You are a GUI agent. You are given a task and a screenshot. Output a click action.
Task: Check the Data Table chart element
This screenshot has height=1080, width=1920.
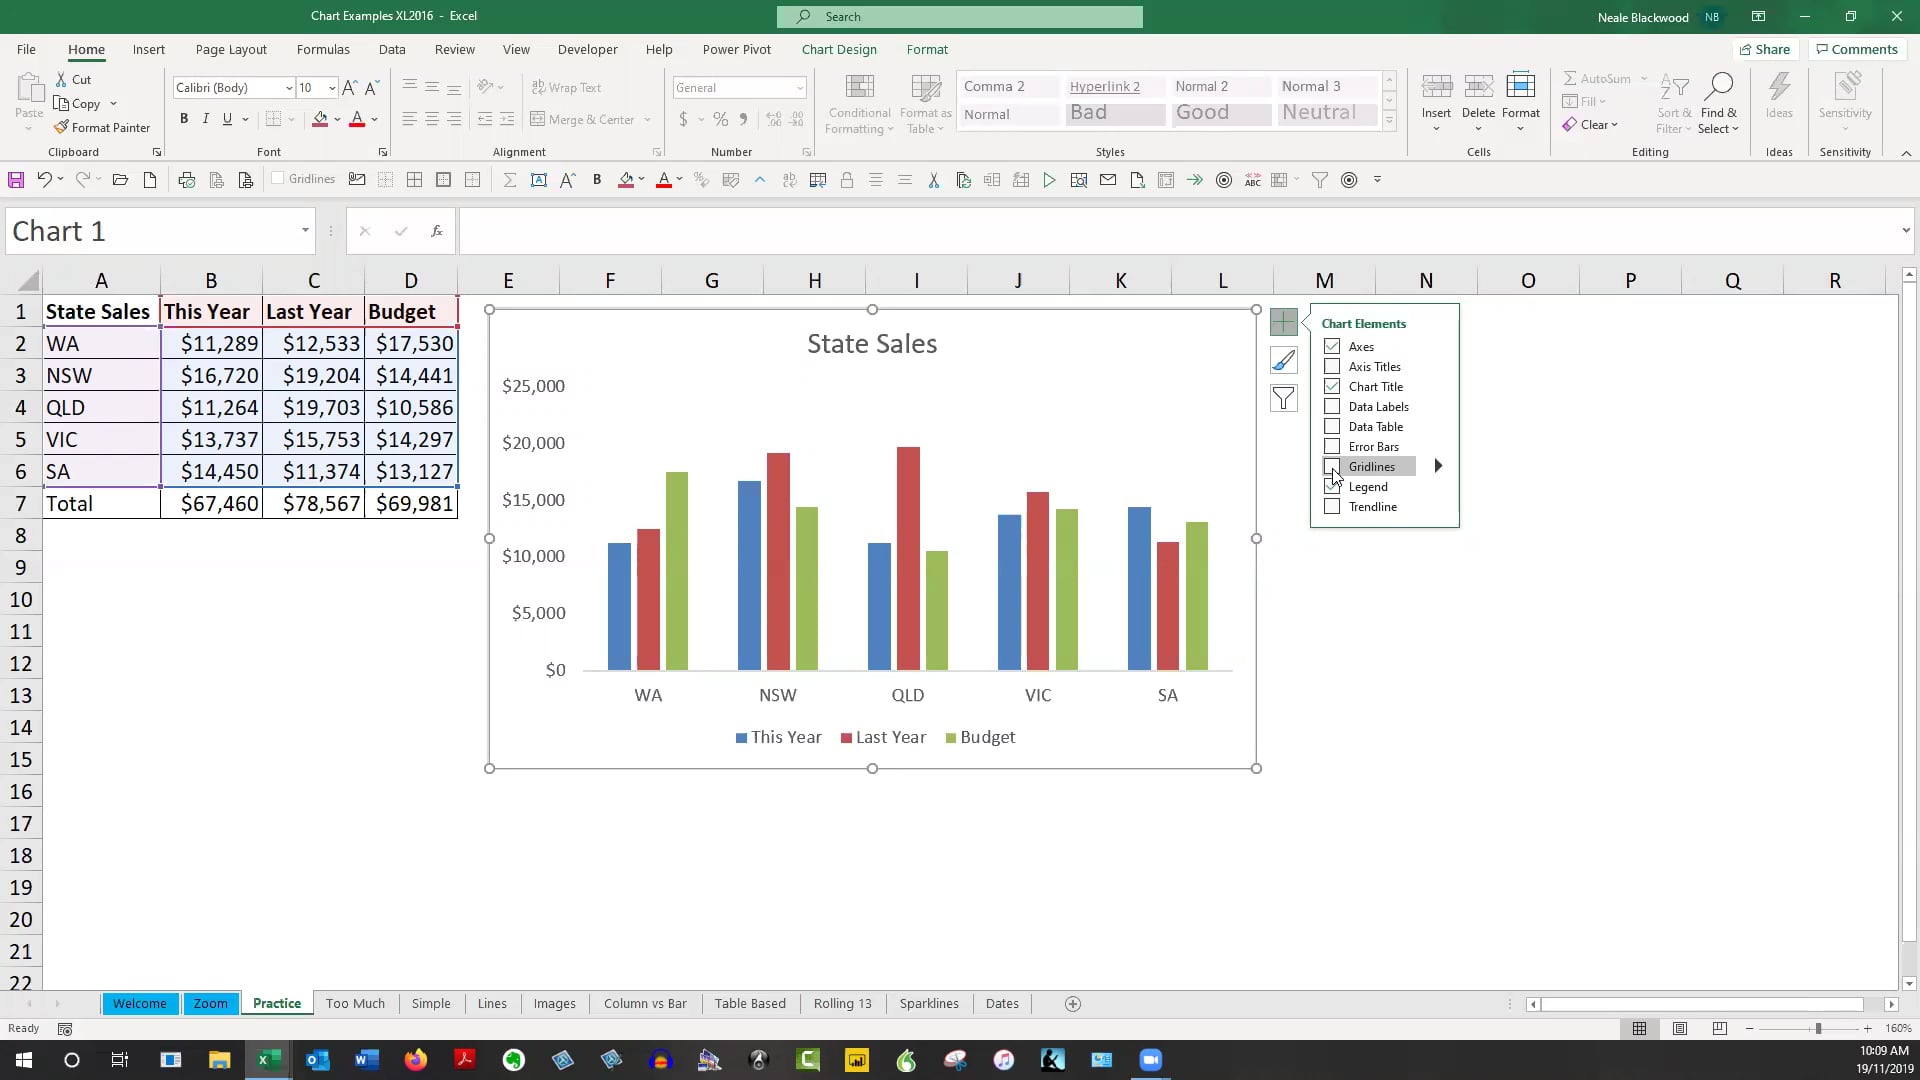point(1332,426)
